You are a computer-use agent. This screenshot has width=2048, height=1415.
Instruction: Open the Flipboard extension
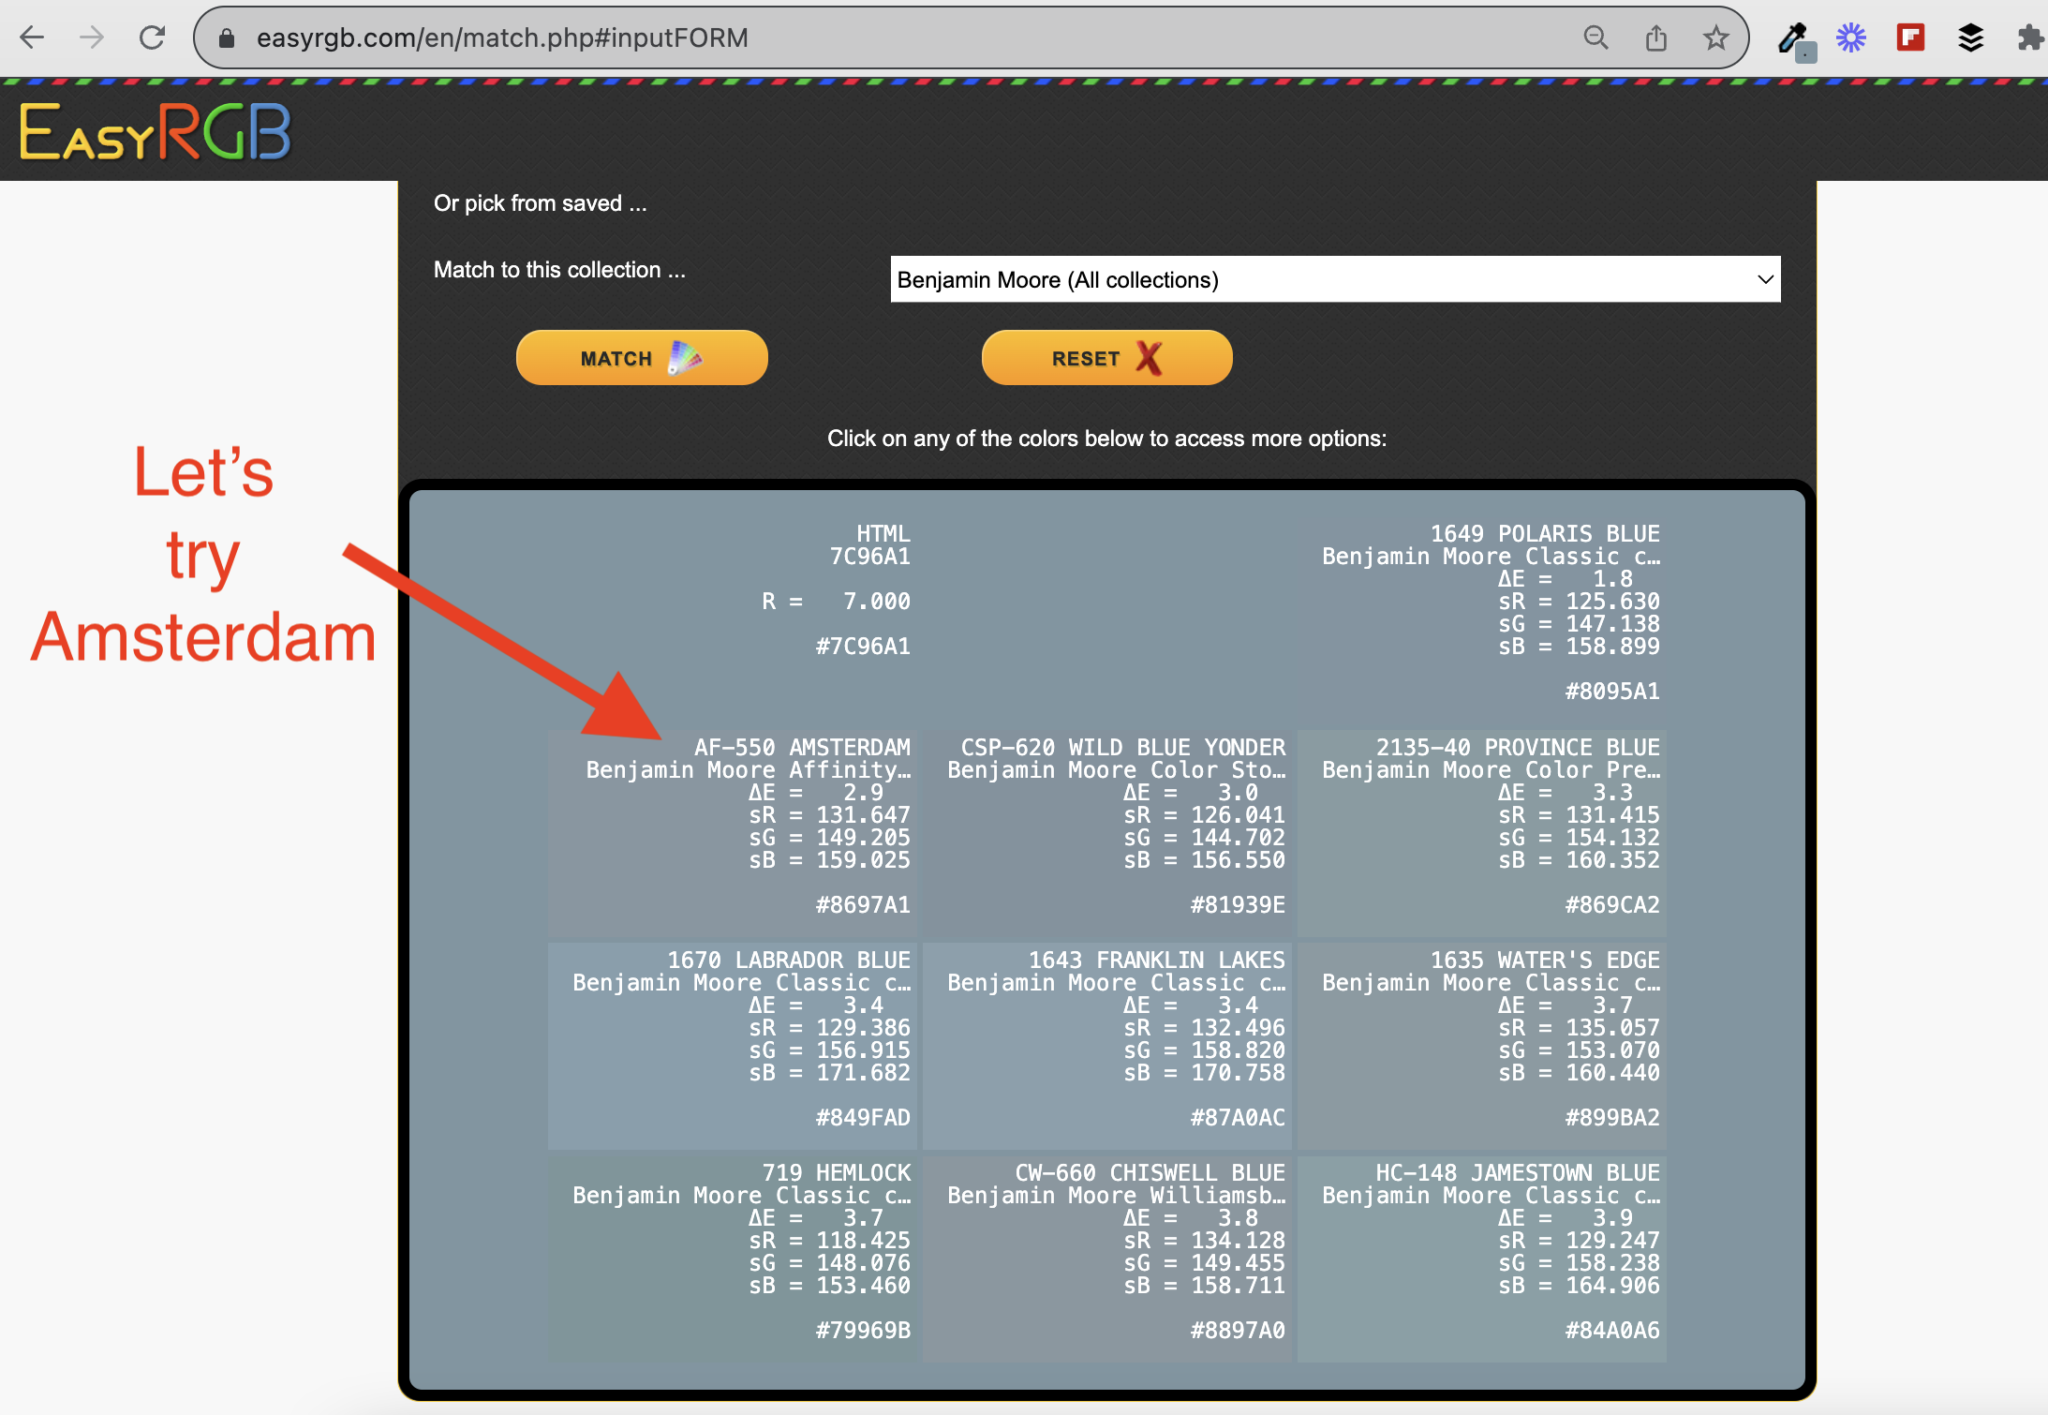pyautogui.click(x=1910, y=38)
